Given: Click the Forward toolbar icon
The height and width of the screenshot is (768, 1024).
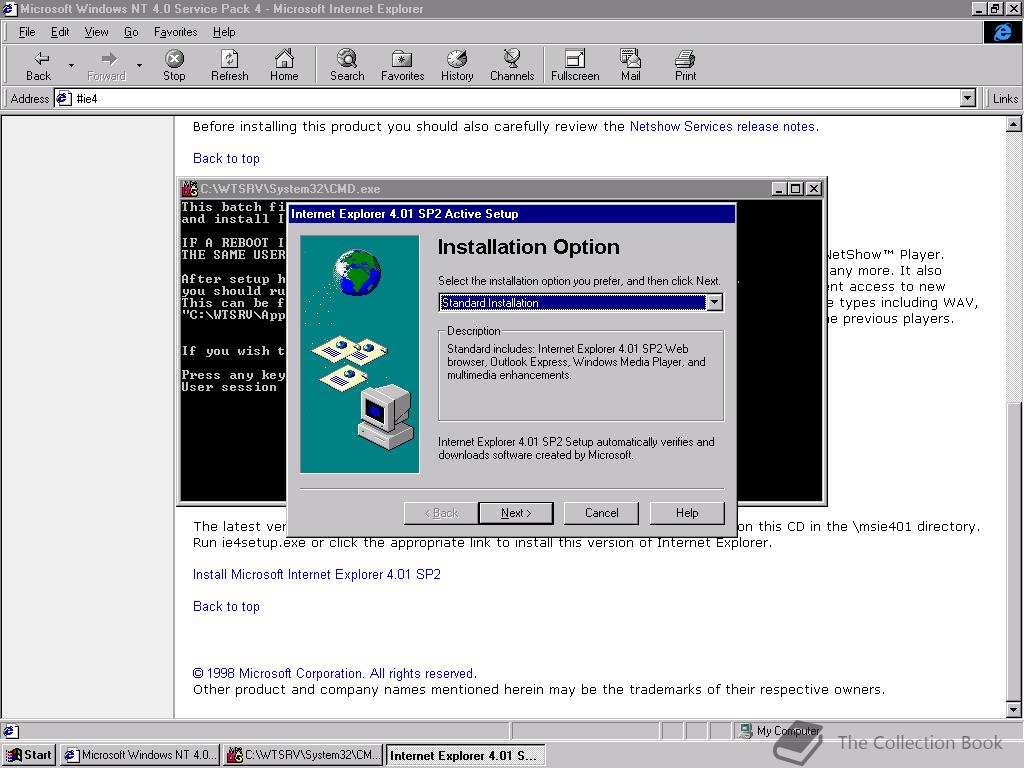Looking at the screenshot, I should 107,65.
